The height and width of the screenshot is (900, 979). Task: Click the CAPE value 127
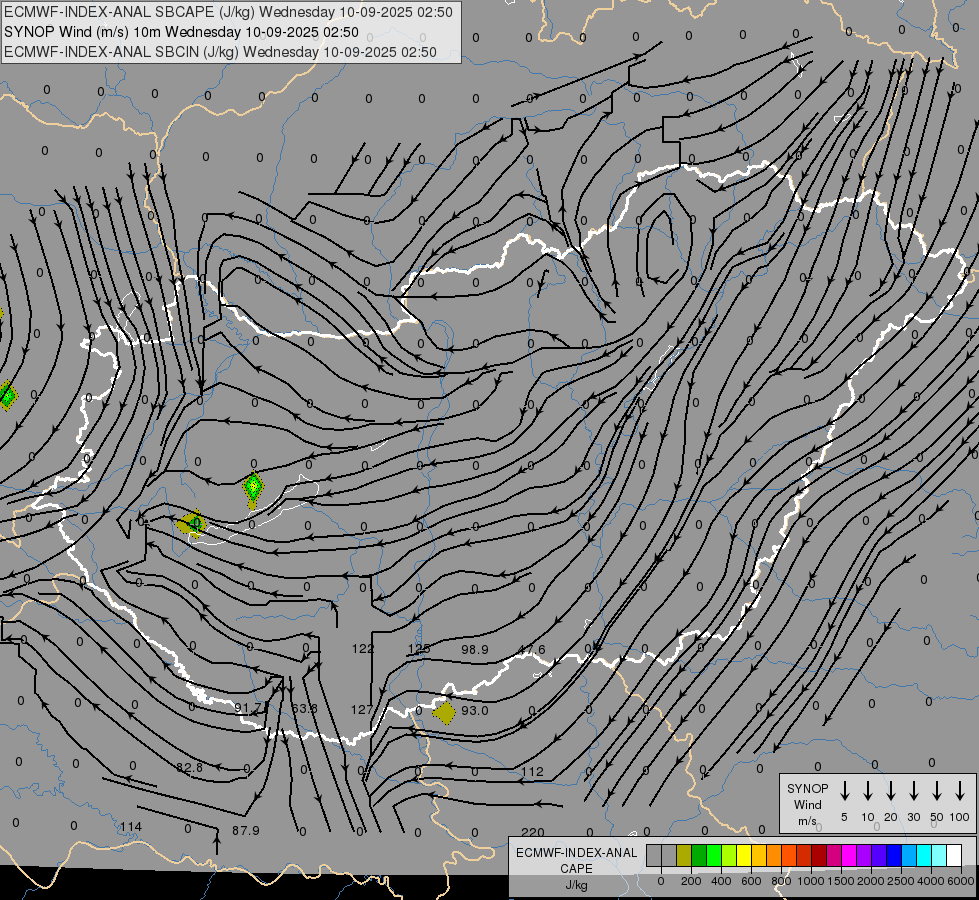click(362, 709)
